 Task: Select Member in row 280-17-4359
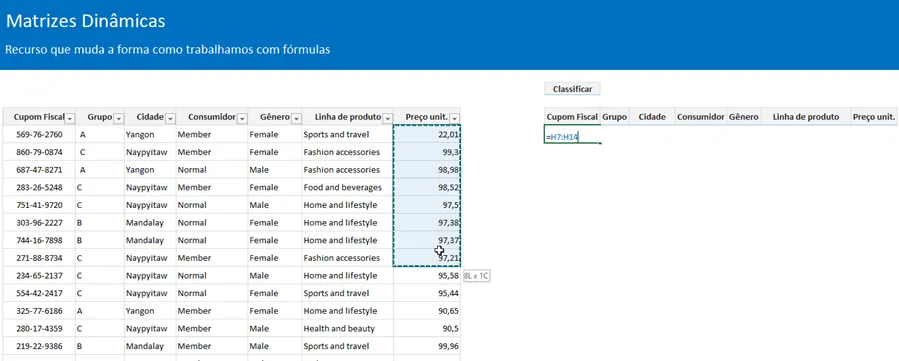point(212,328)
